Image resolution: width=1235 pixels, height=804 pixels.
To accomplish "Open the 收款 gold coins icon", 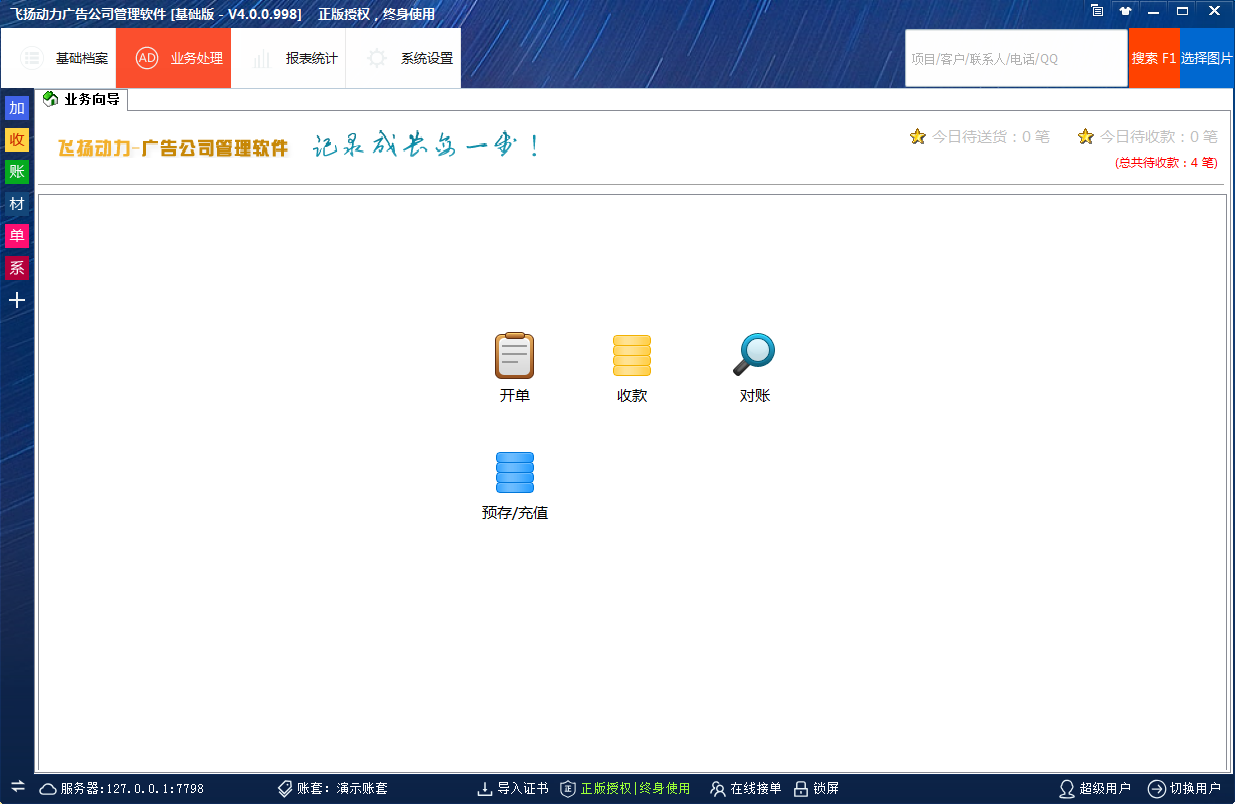I will pos(631,356).
